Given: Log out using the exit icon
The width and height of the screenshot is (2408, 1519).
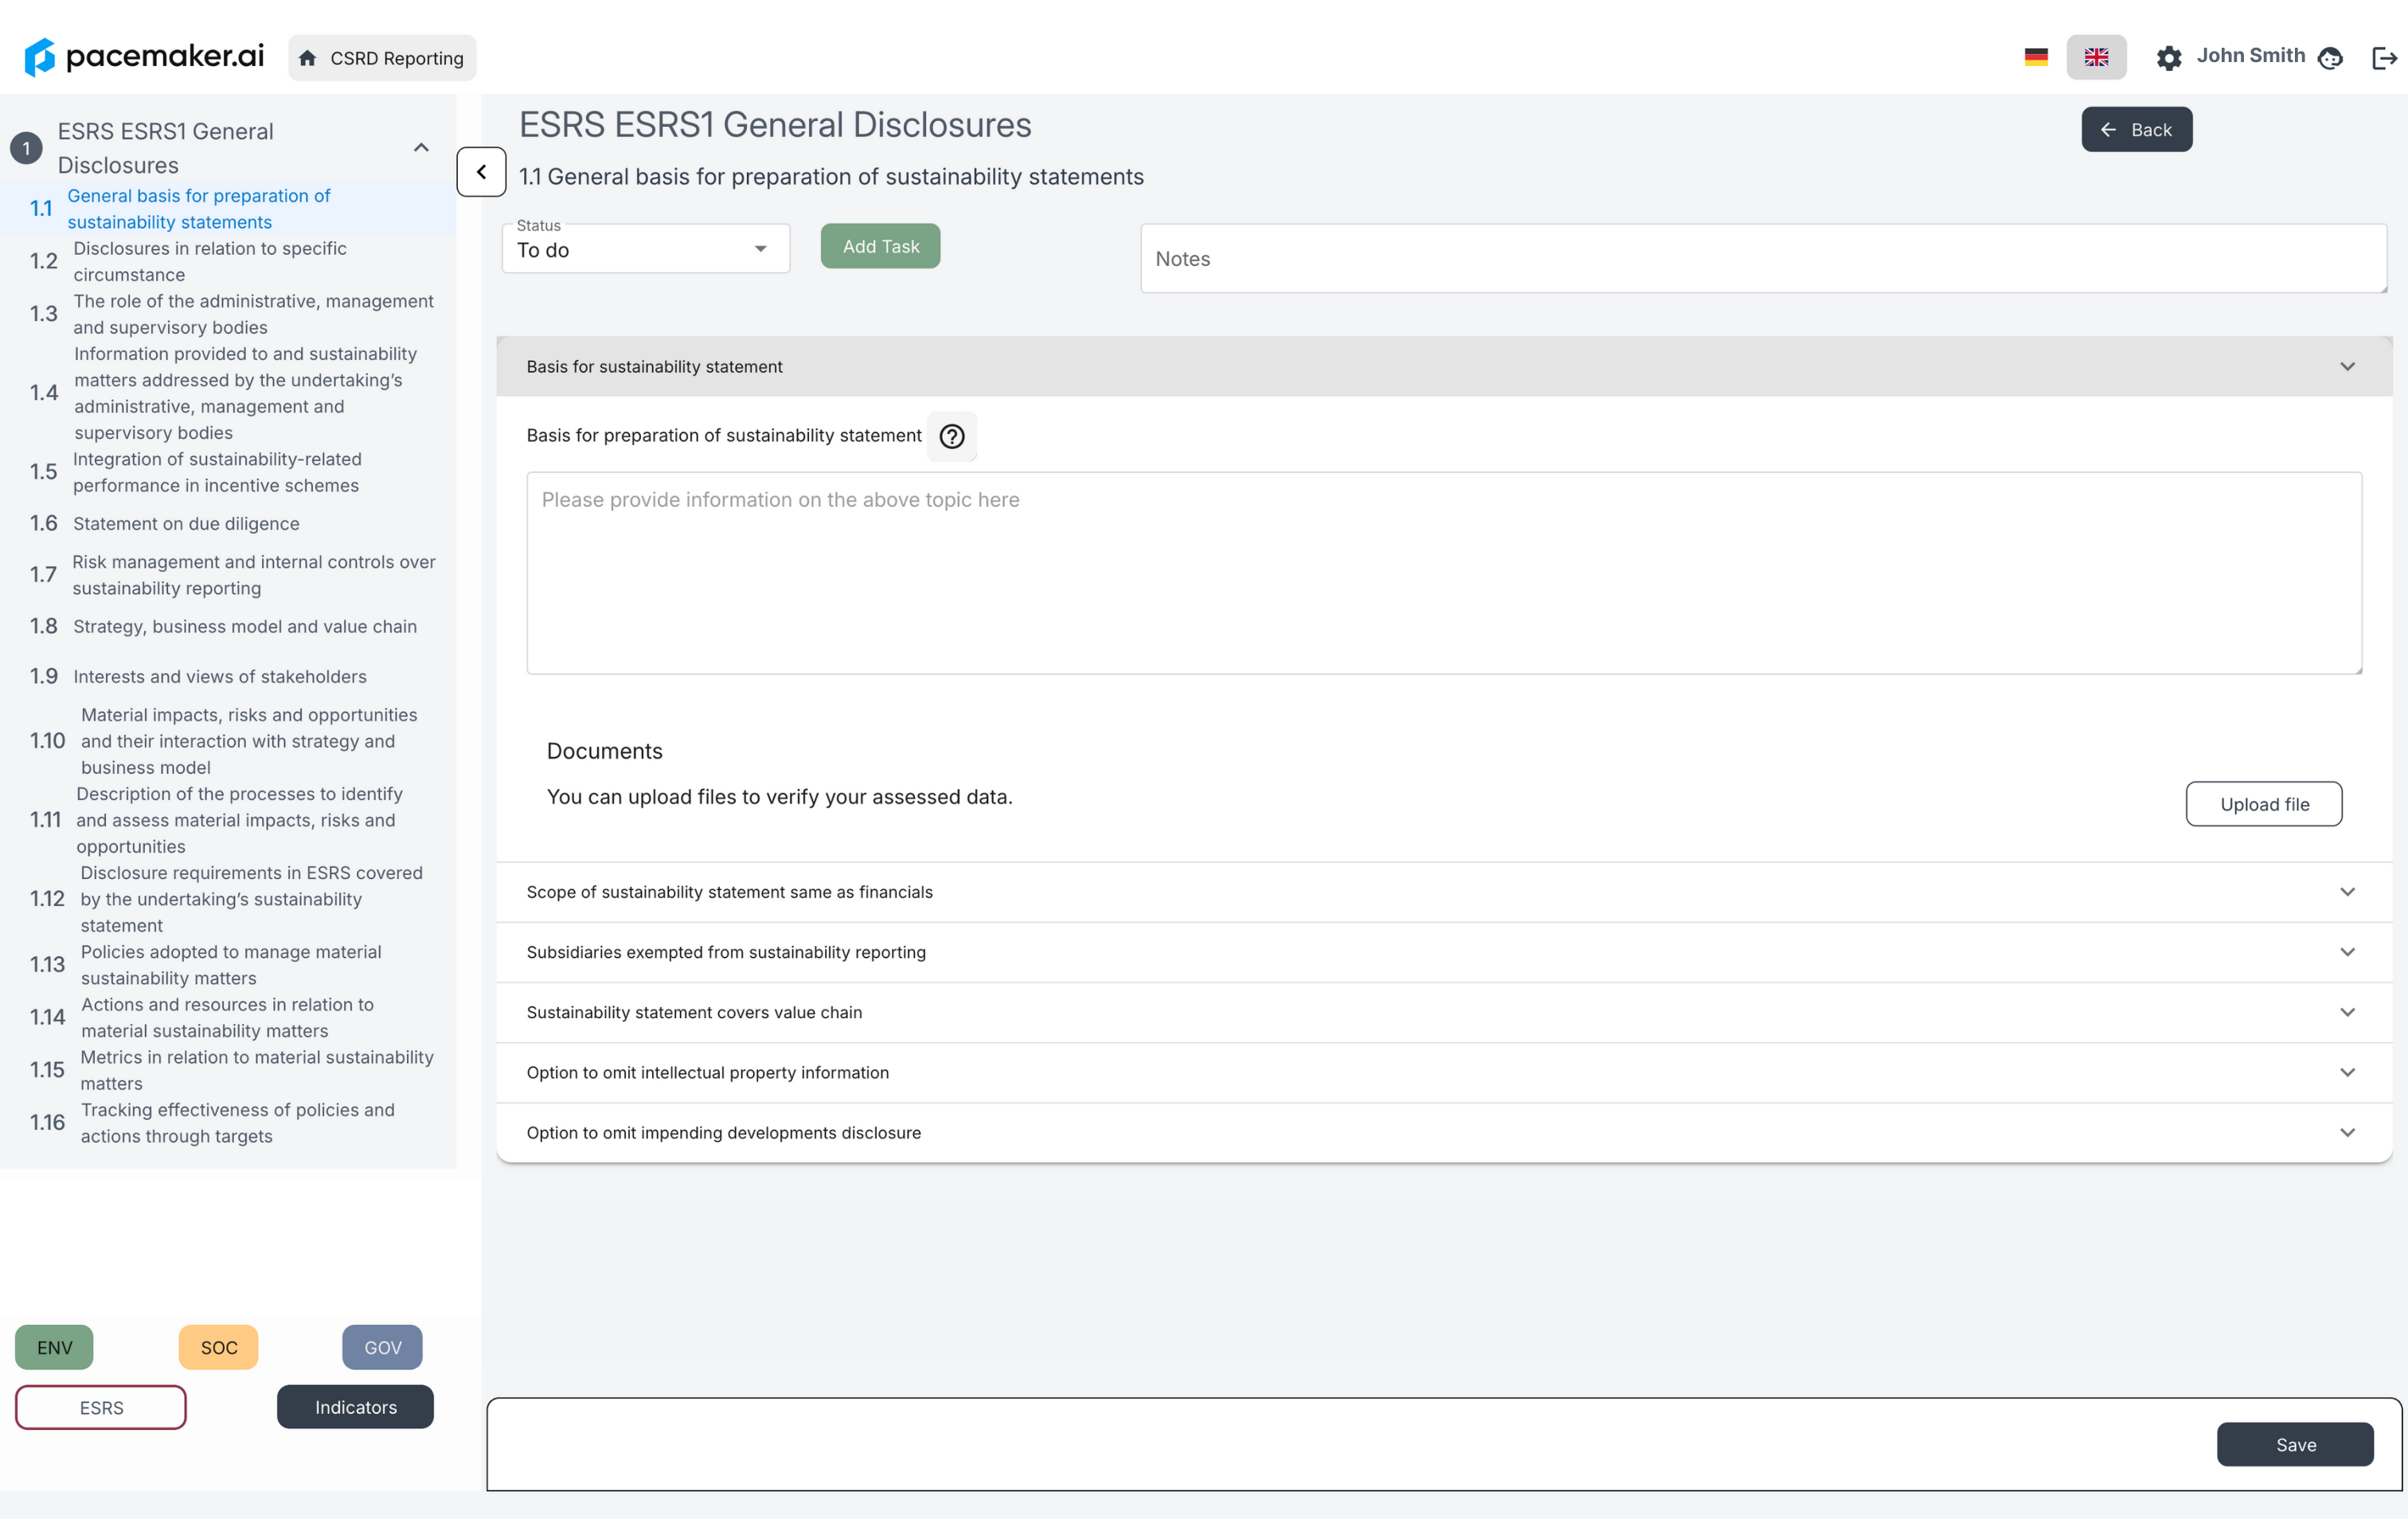Looking at the screenshot, I should coord(2384,58).
